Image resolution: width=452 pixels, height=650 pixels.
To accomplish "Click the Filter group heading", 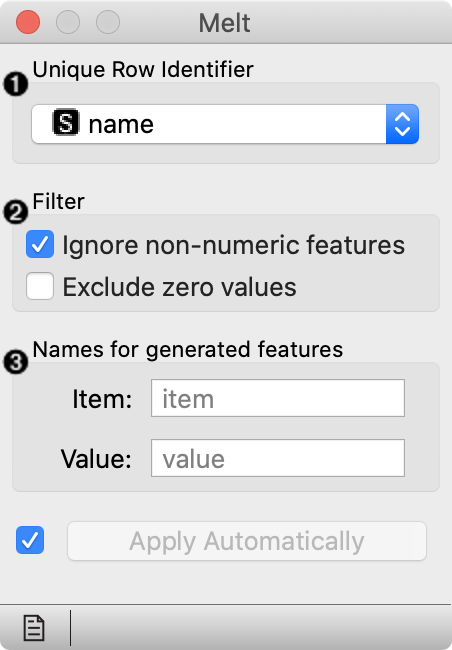I will 58,201.
